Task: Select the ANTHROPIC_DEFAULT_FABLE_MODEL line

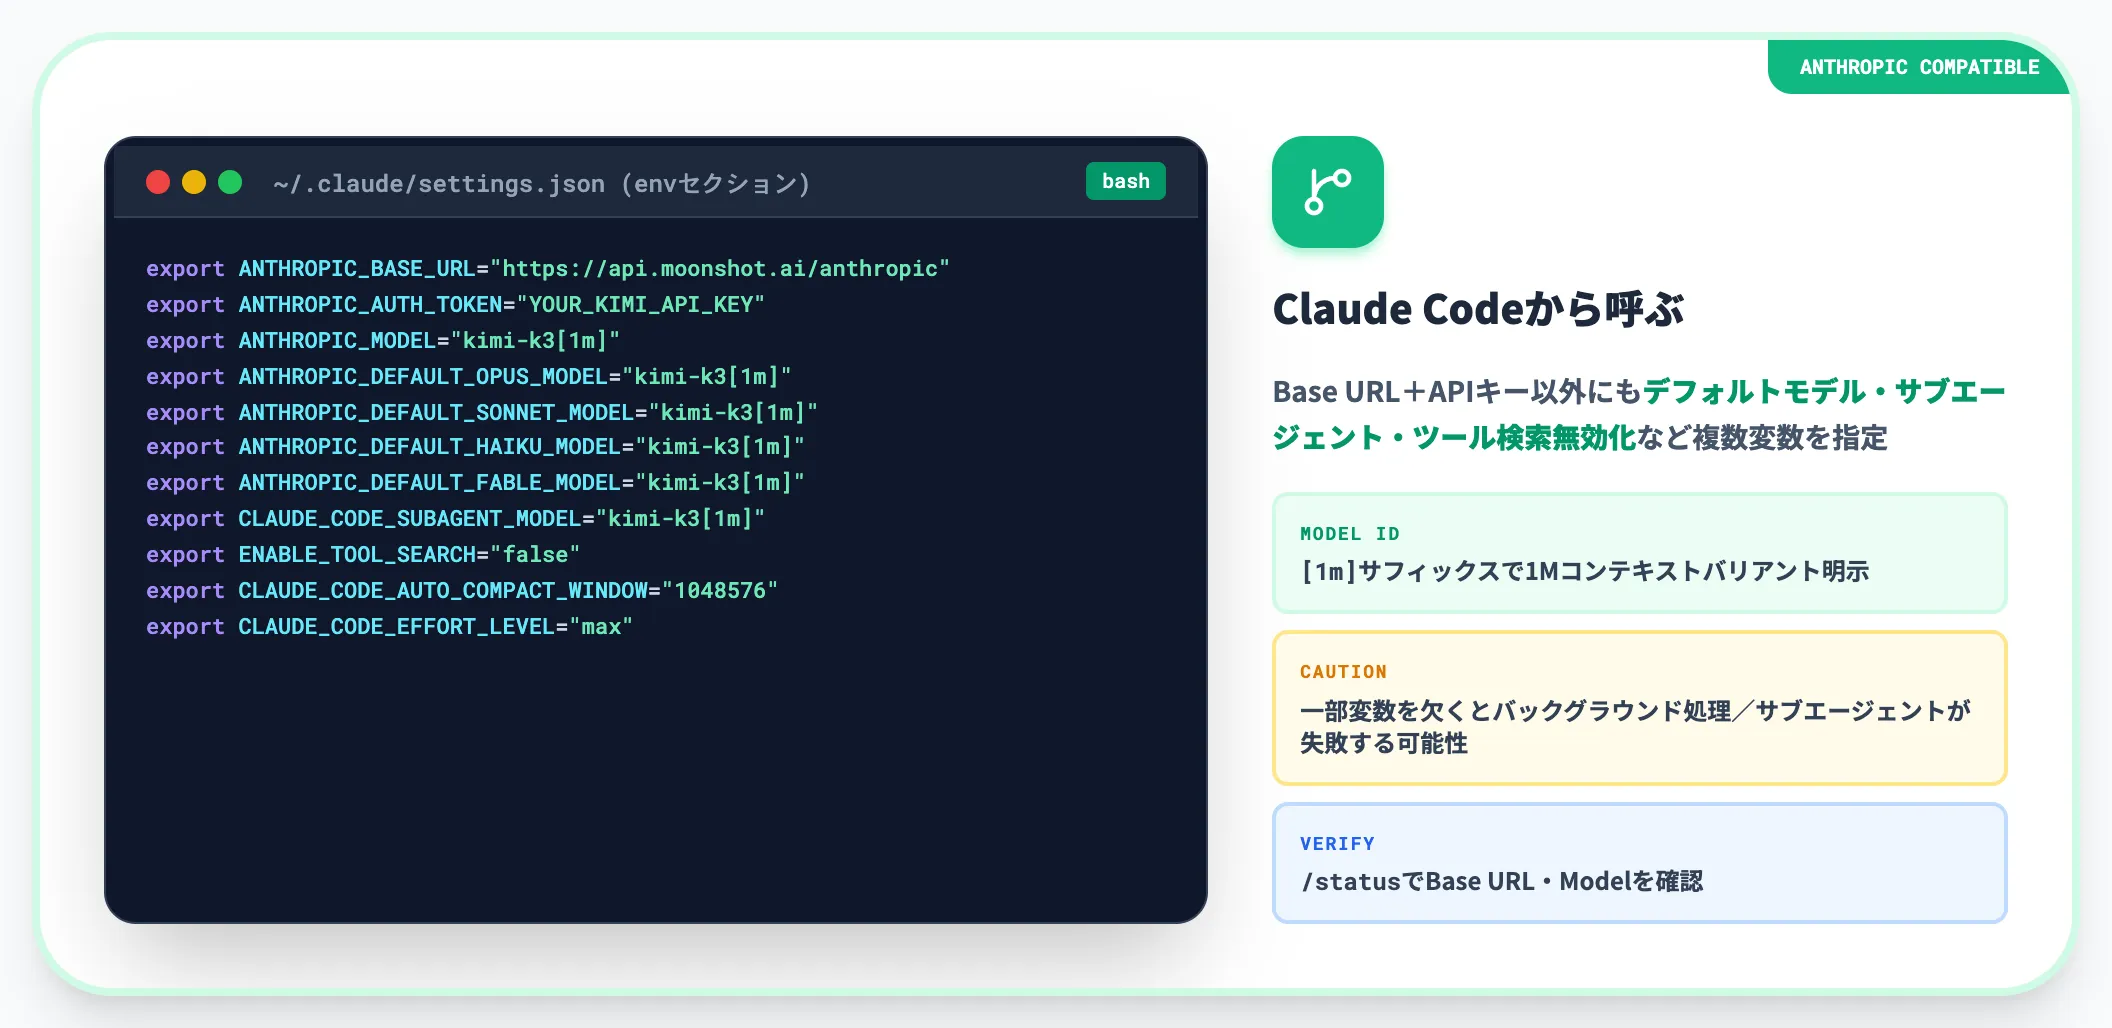Action: [475, 482]
